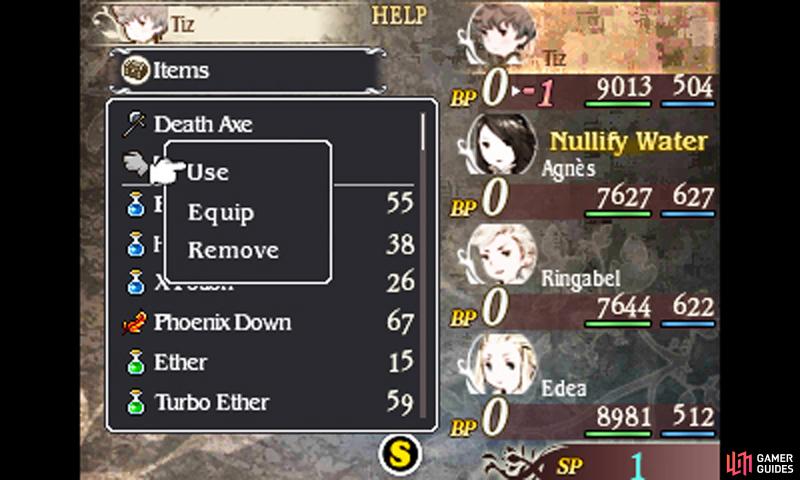The height and width of the screenshot is (480, 800).
Task: Select the Turbo Ether item entry
Action: pos(268,402)
